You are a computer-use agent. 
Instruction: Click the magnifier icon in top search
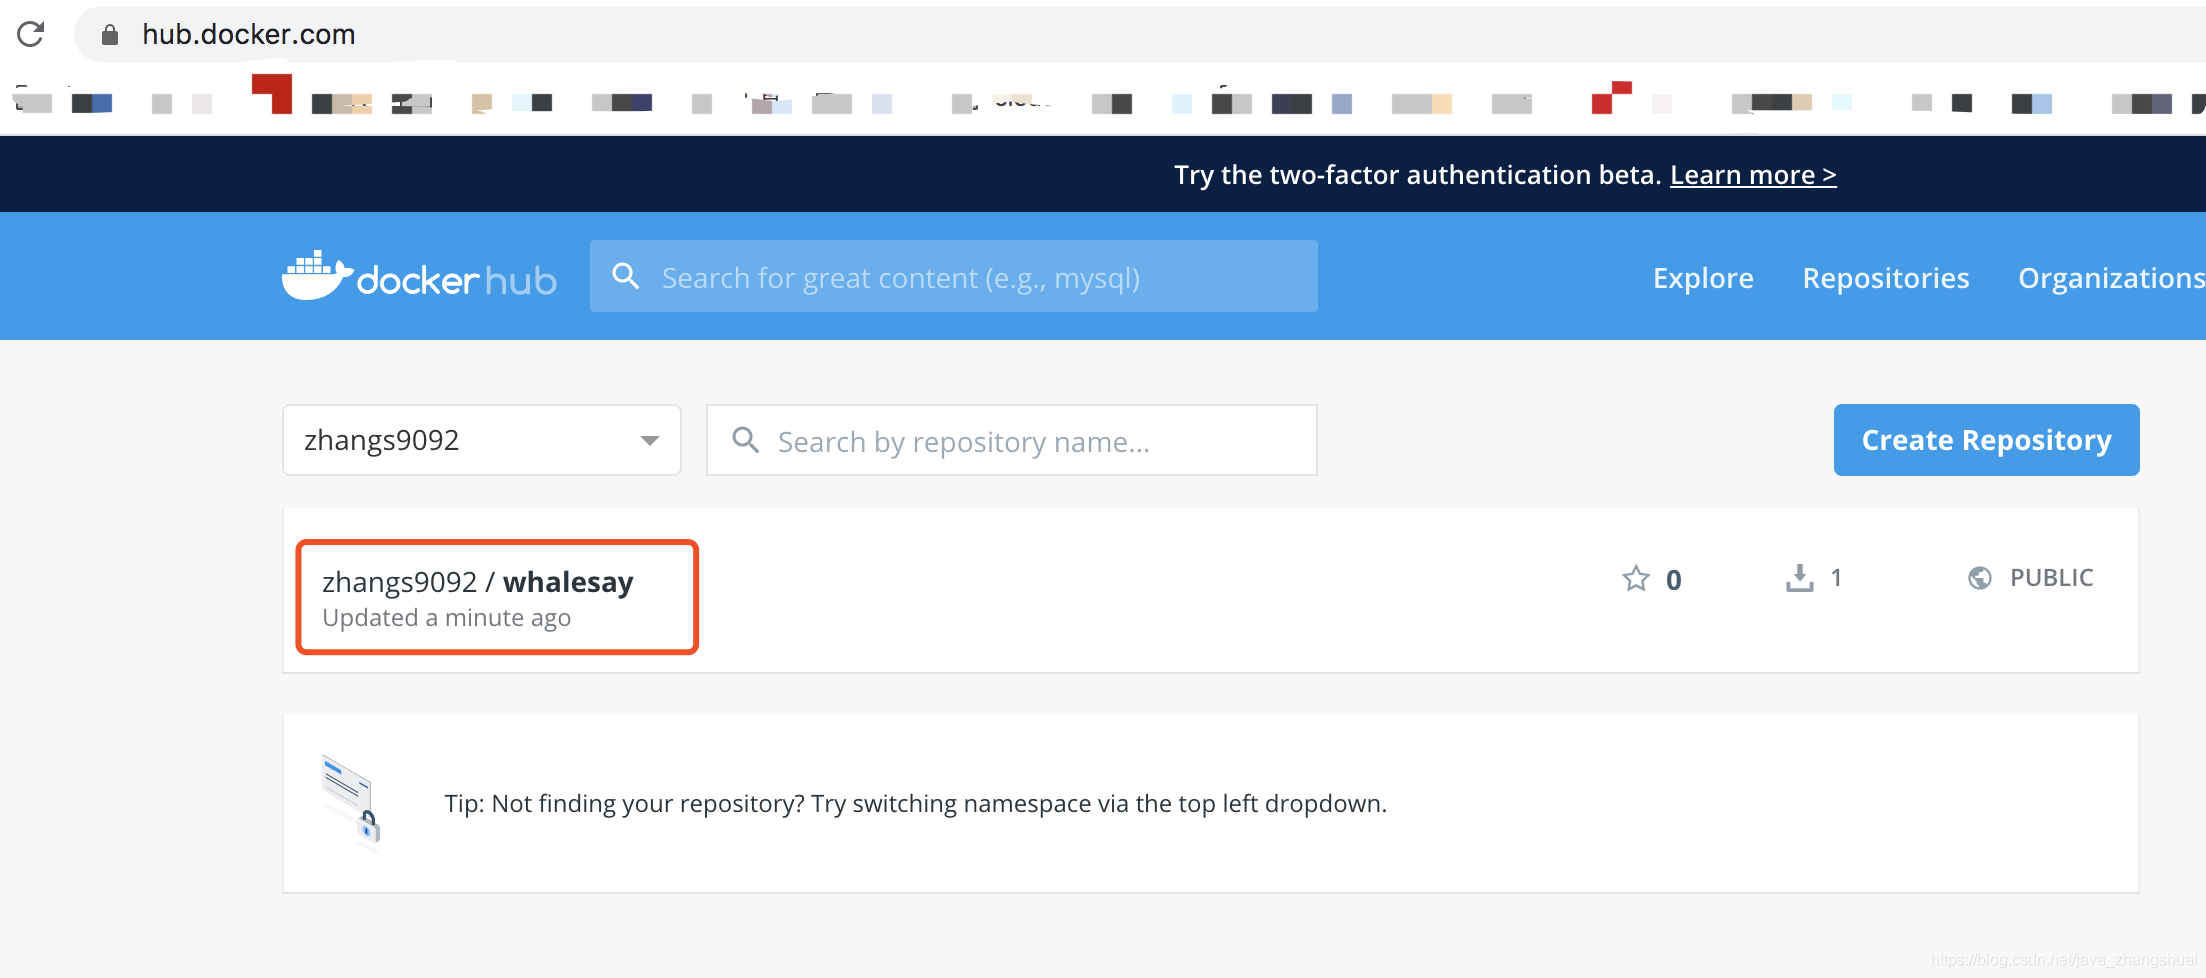(x=626, y=276)
